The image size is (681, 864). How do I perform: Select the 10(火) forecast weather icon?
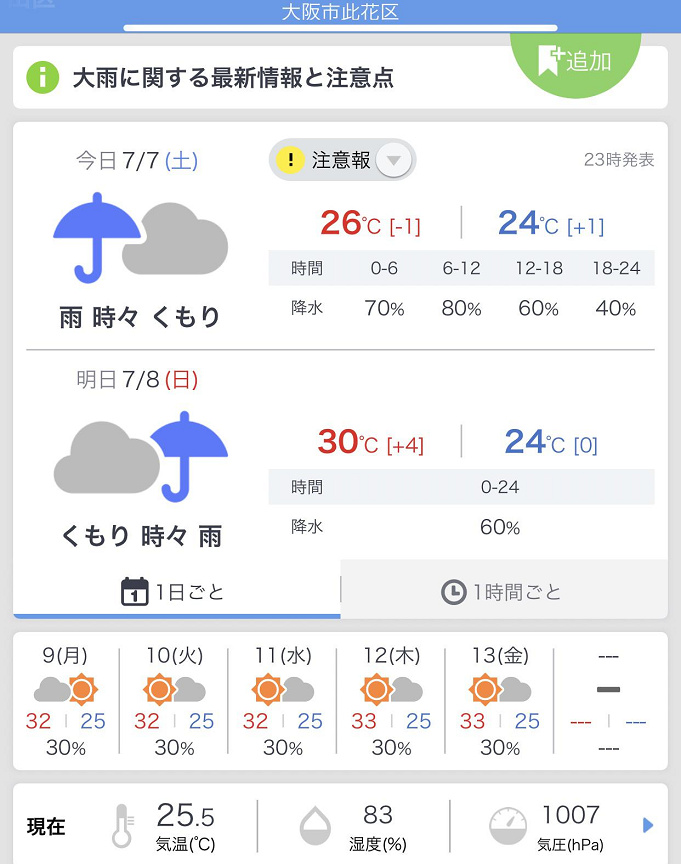174,690
